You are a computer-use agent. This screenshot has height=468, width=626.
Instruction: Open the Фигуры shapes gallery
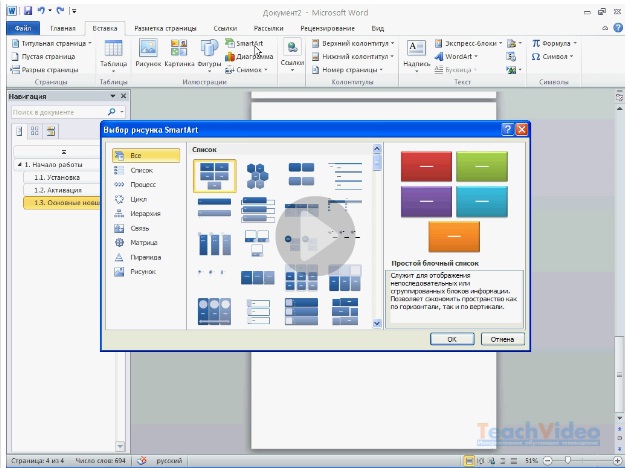coord(209,56)
